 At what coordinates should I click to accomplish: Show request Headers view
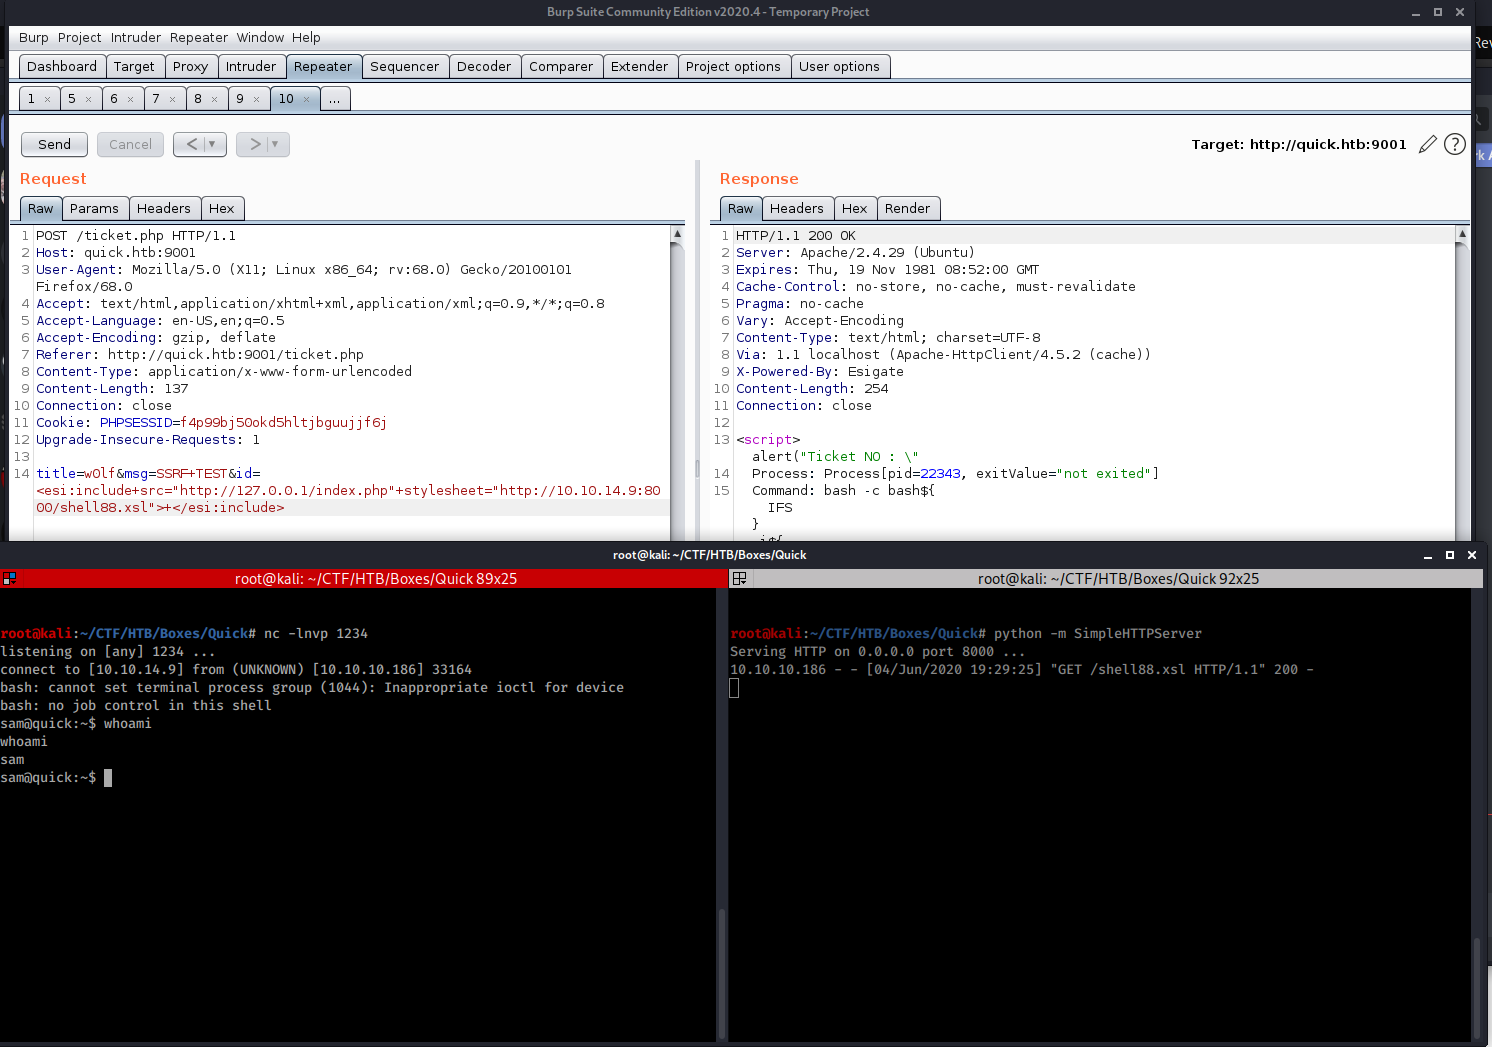tap(163, 208)
